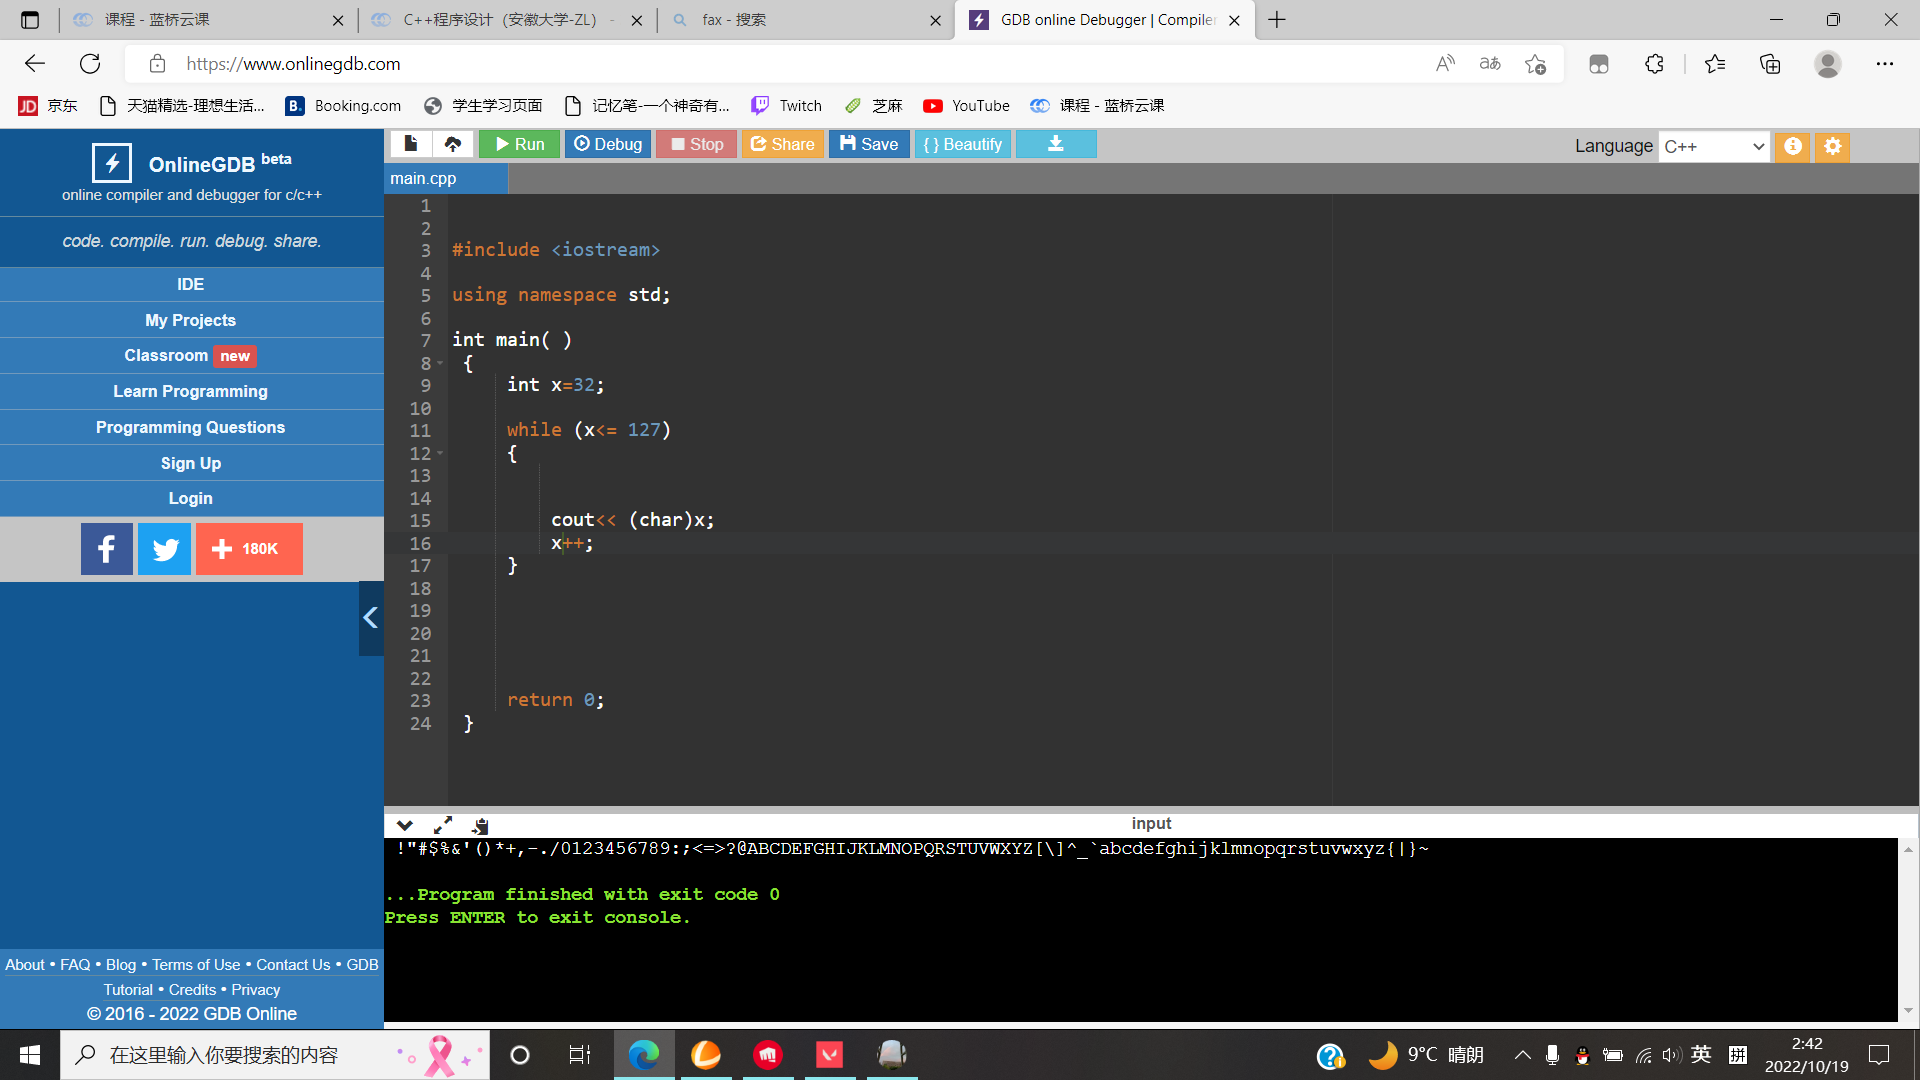Click the console vertical scrollbar

coord(1908,930)
